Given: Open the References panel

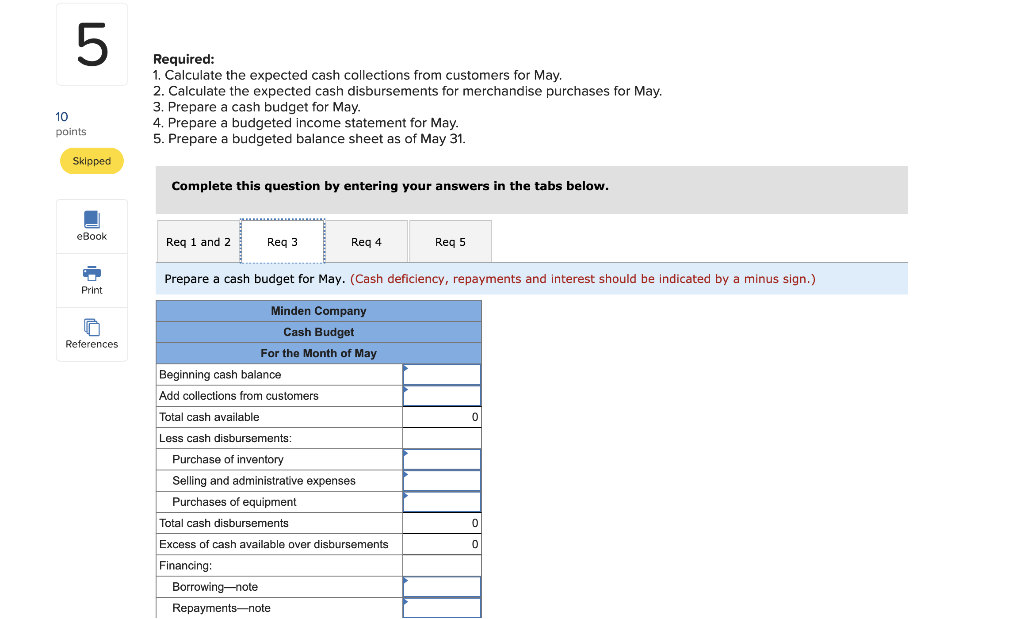Looking at the screenshot, I should [x=91, y=333].
